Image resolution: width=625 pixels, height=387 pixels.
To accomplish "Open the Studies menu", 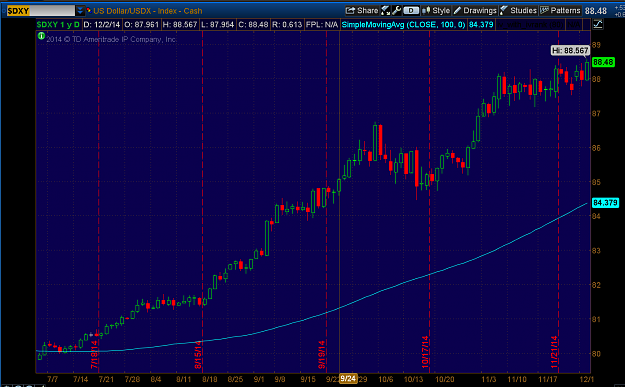I will pyautogui.click(x=518, y=10).
